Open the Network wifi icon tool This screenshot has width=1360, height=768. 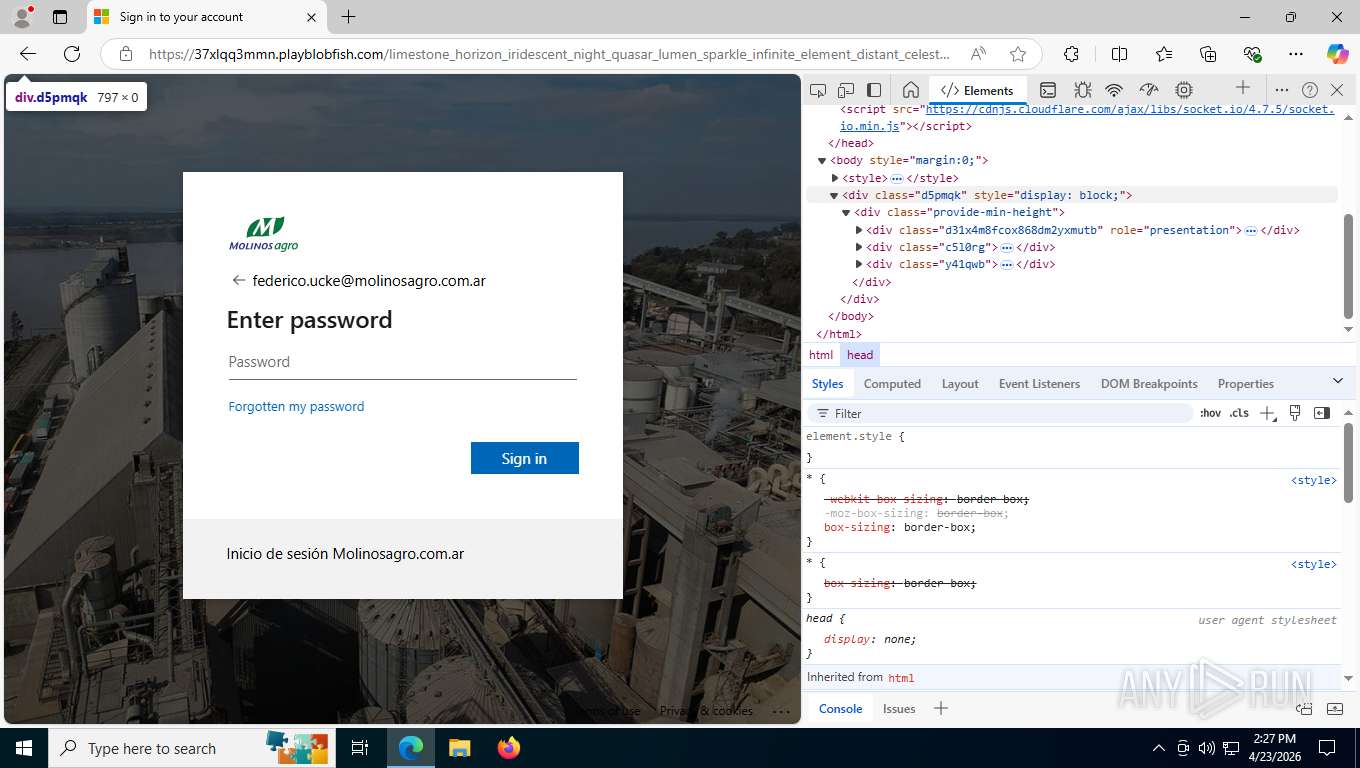coord(1115,90)
